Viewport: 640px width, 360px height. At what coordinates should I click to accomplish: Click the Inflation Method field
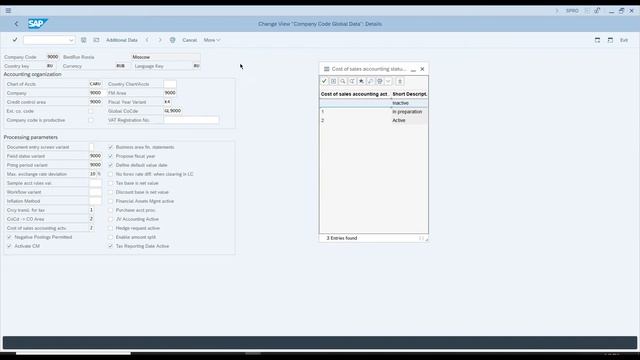(x=95, y=201)
